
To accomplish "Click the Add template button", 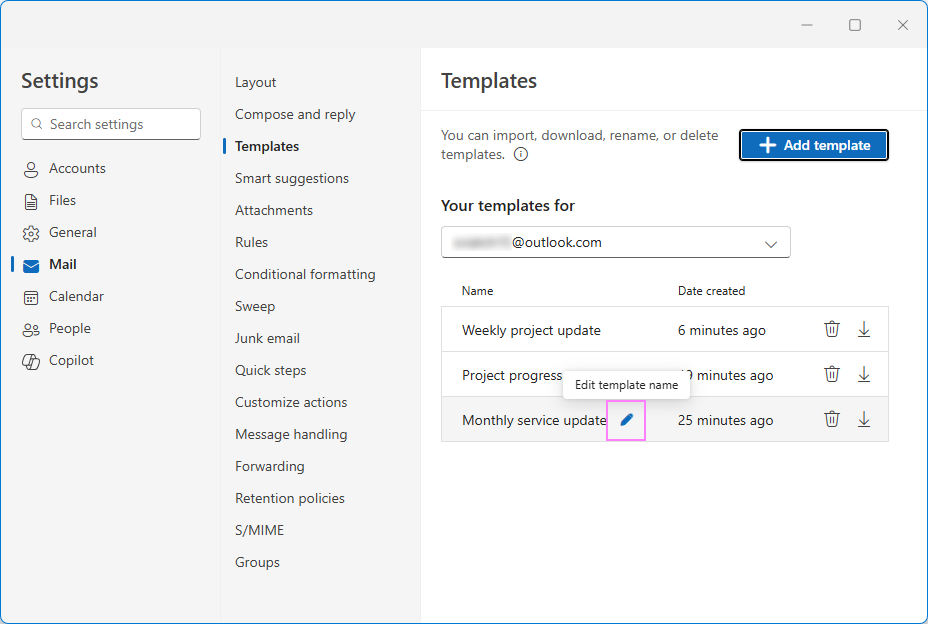I will 813,144.
